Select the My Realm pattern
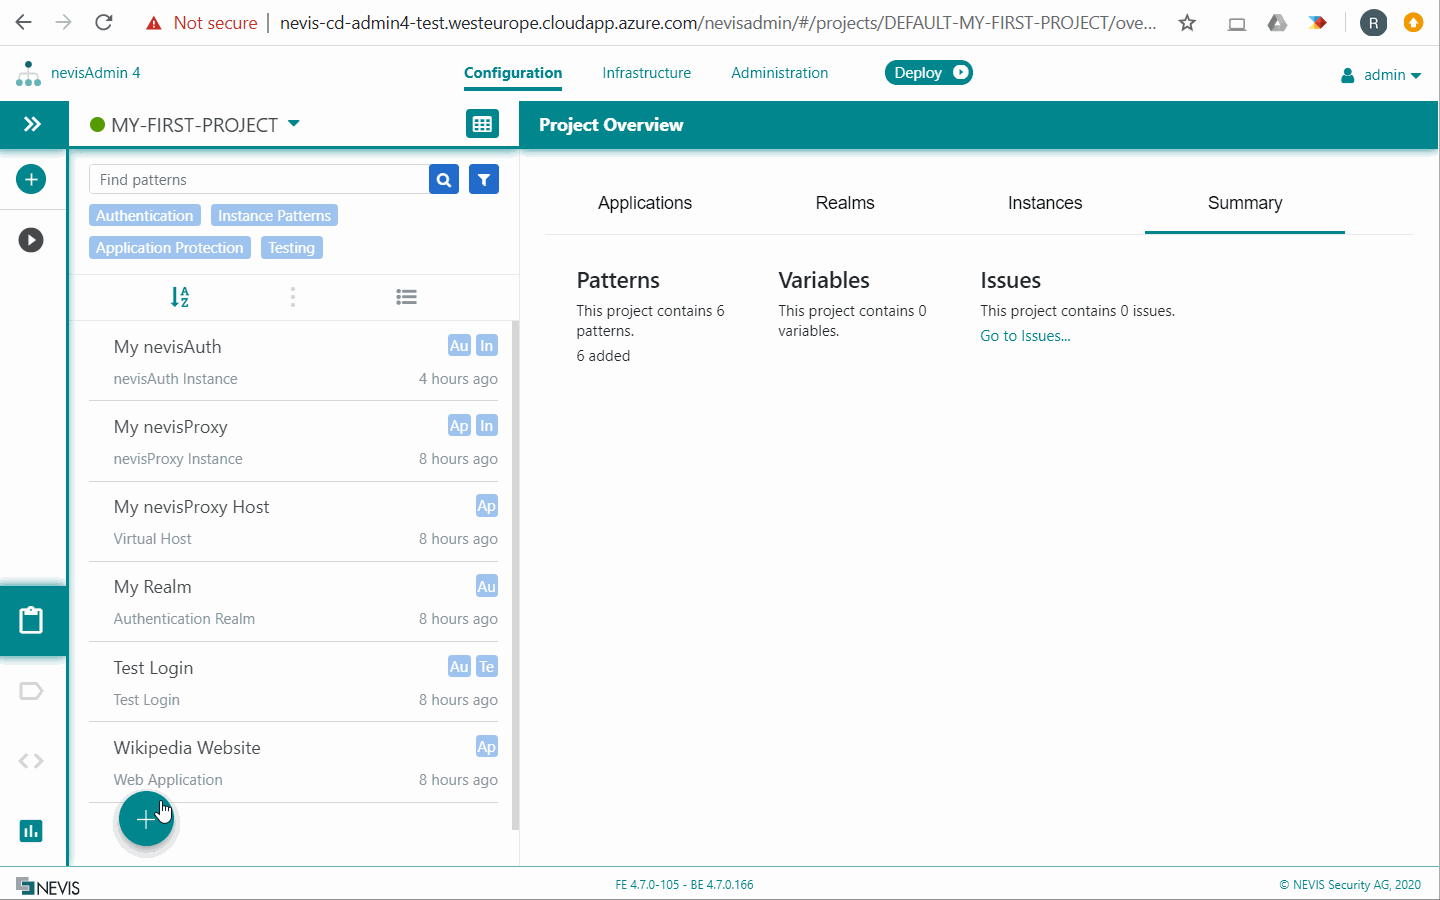This screenshot has width=1440, height=900. tap(294, 601)
